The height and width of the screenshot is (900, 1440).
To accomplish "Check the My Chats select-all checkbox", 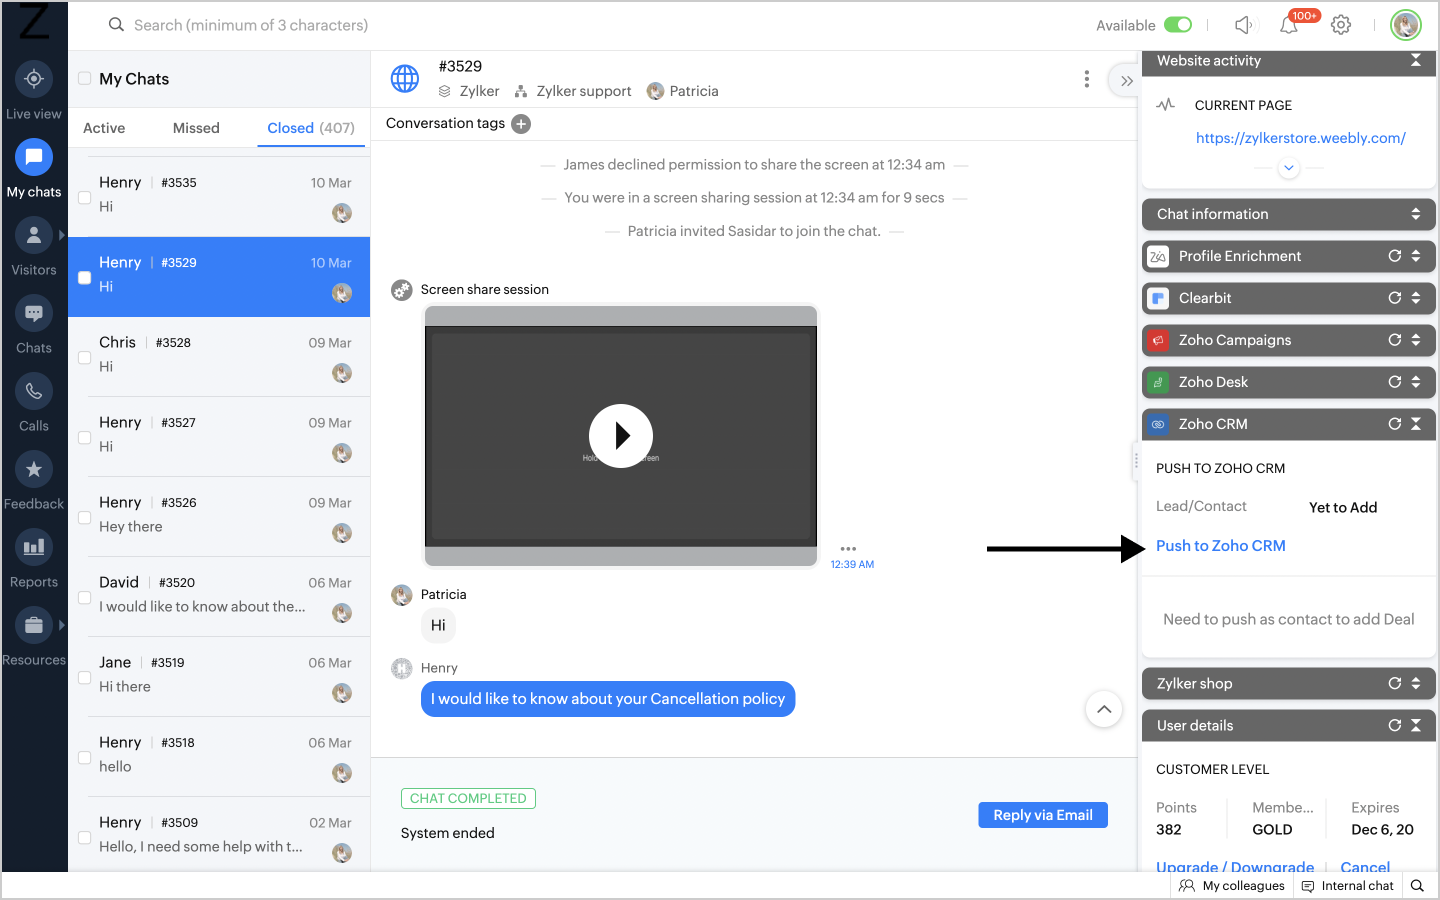I will coord(85,79).
